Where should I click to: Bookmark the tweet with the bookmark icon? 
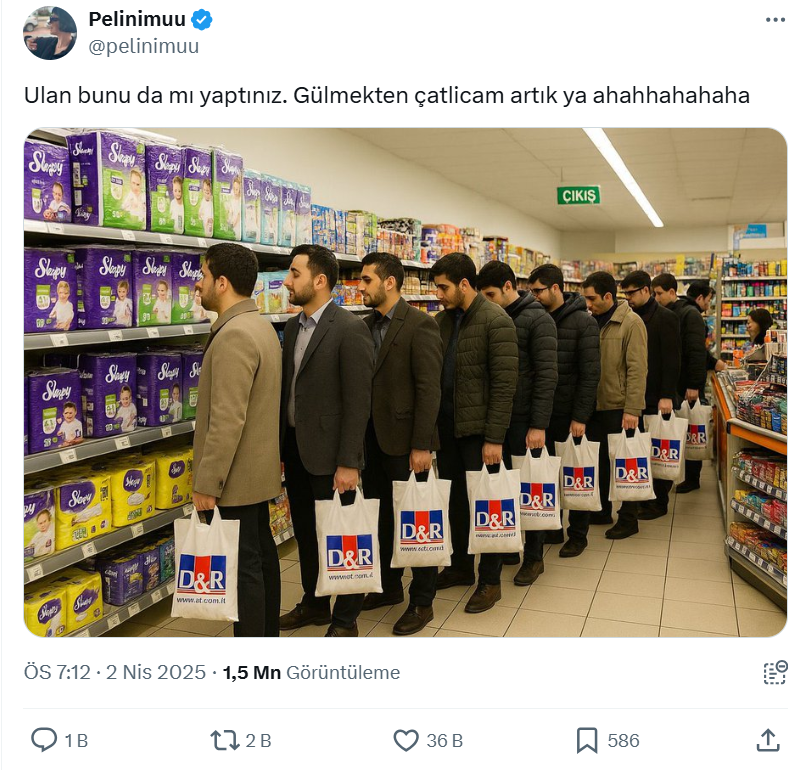[587, 741]
